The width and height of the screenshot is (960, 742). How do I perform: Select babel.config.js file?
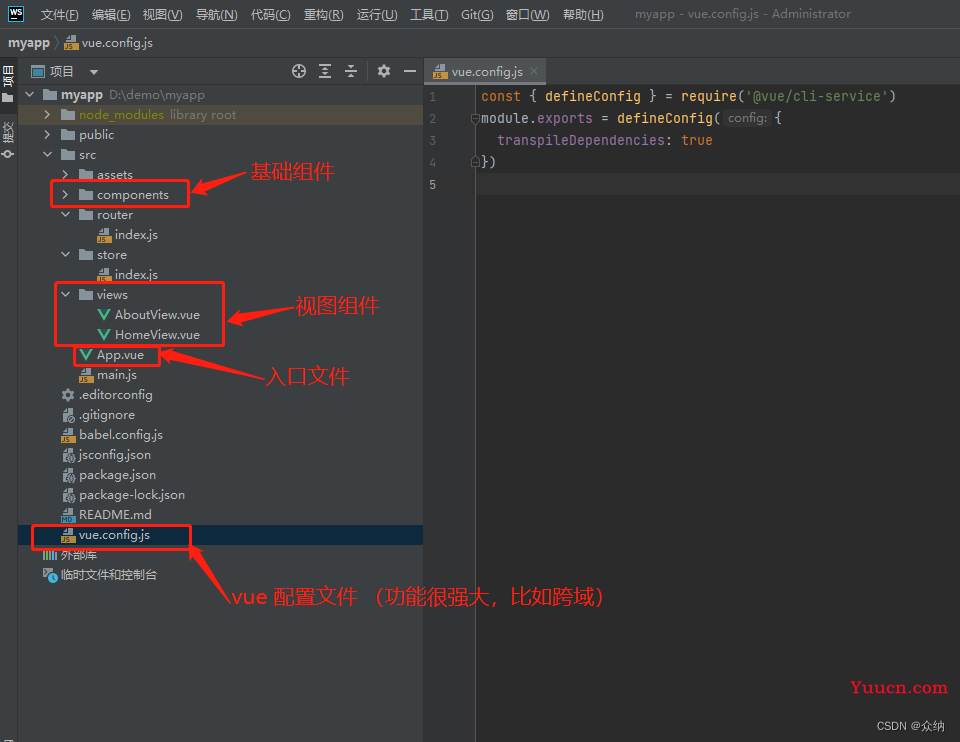(121, 435)
